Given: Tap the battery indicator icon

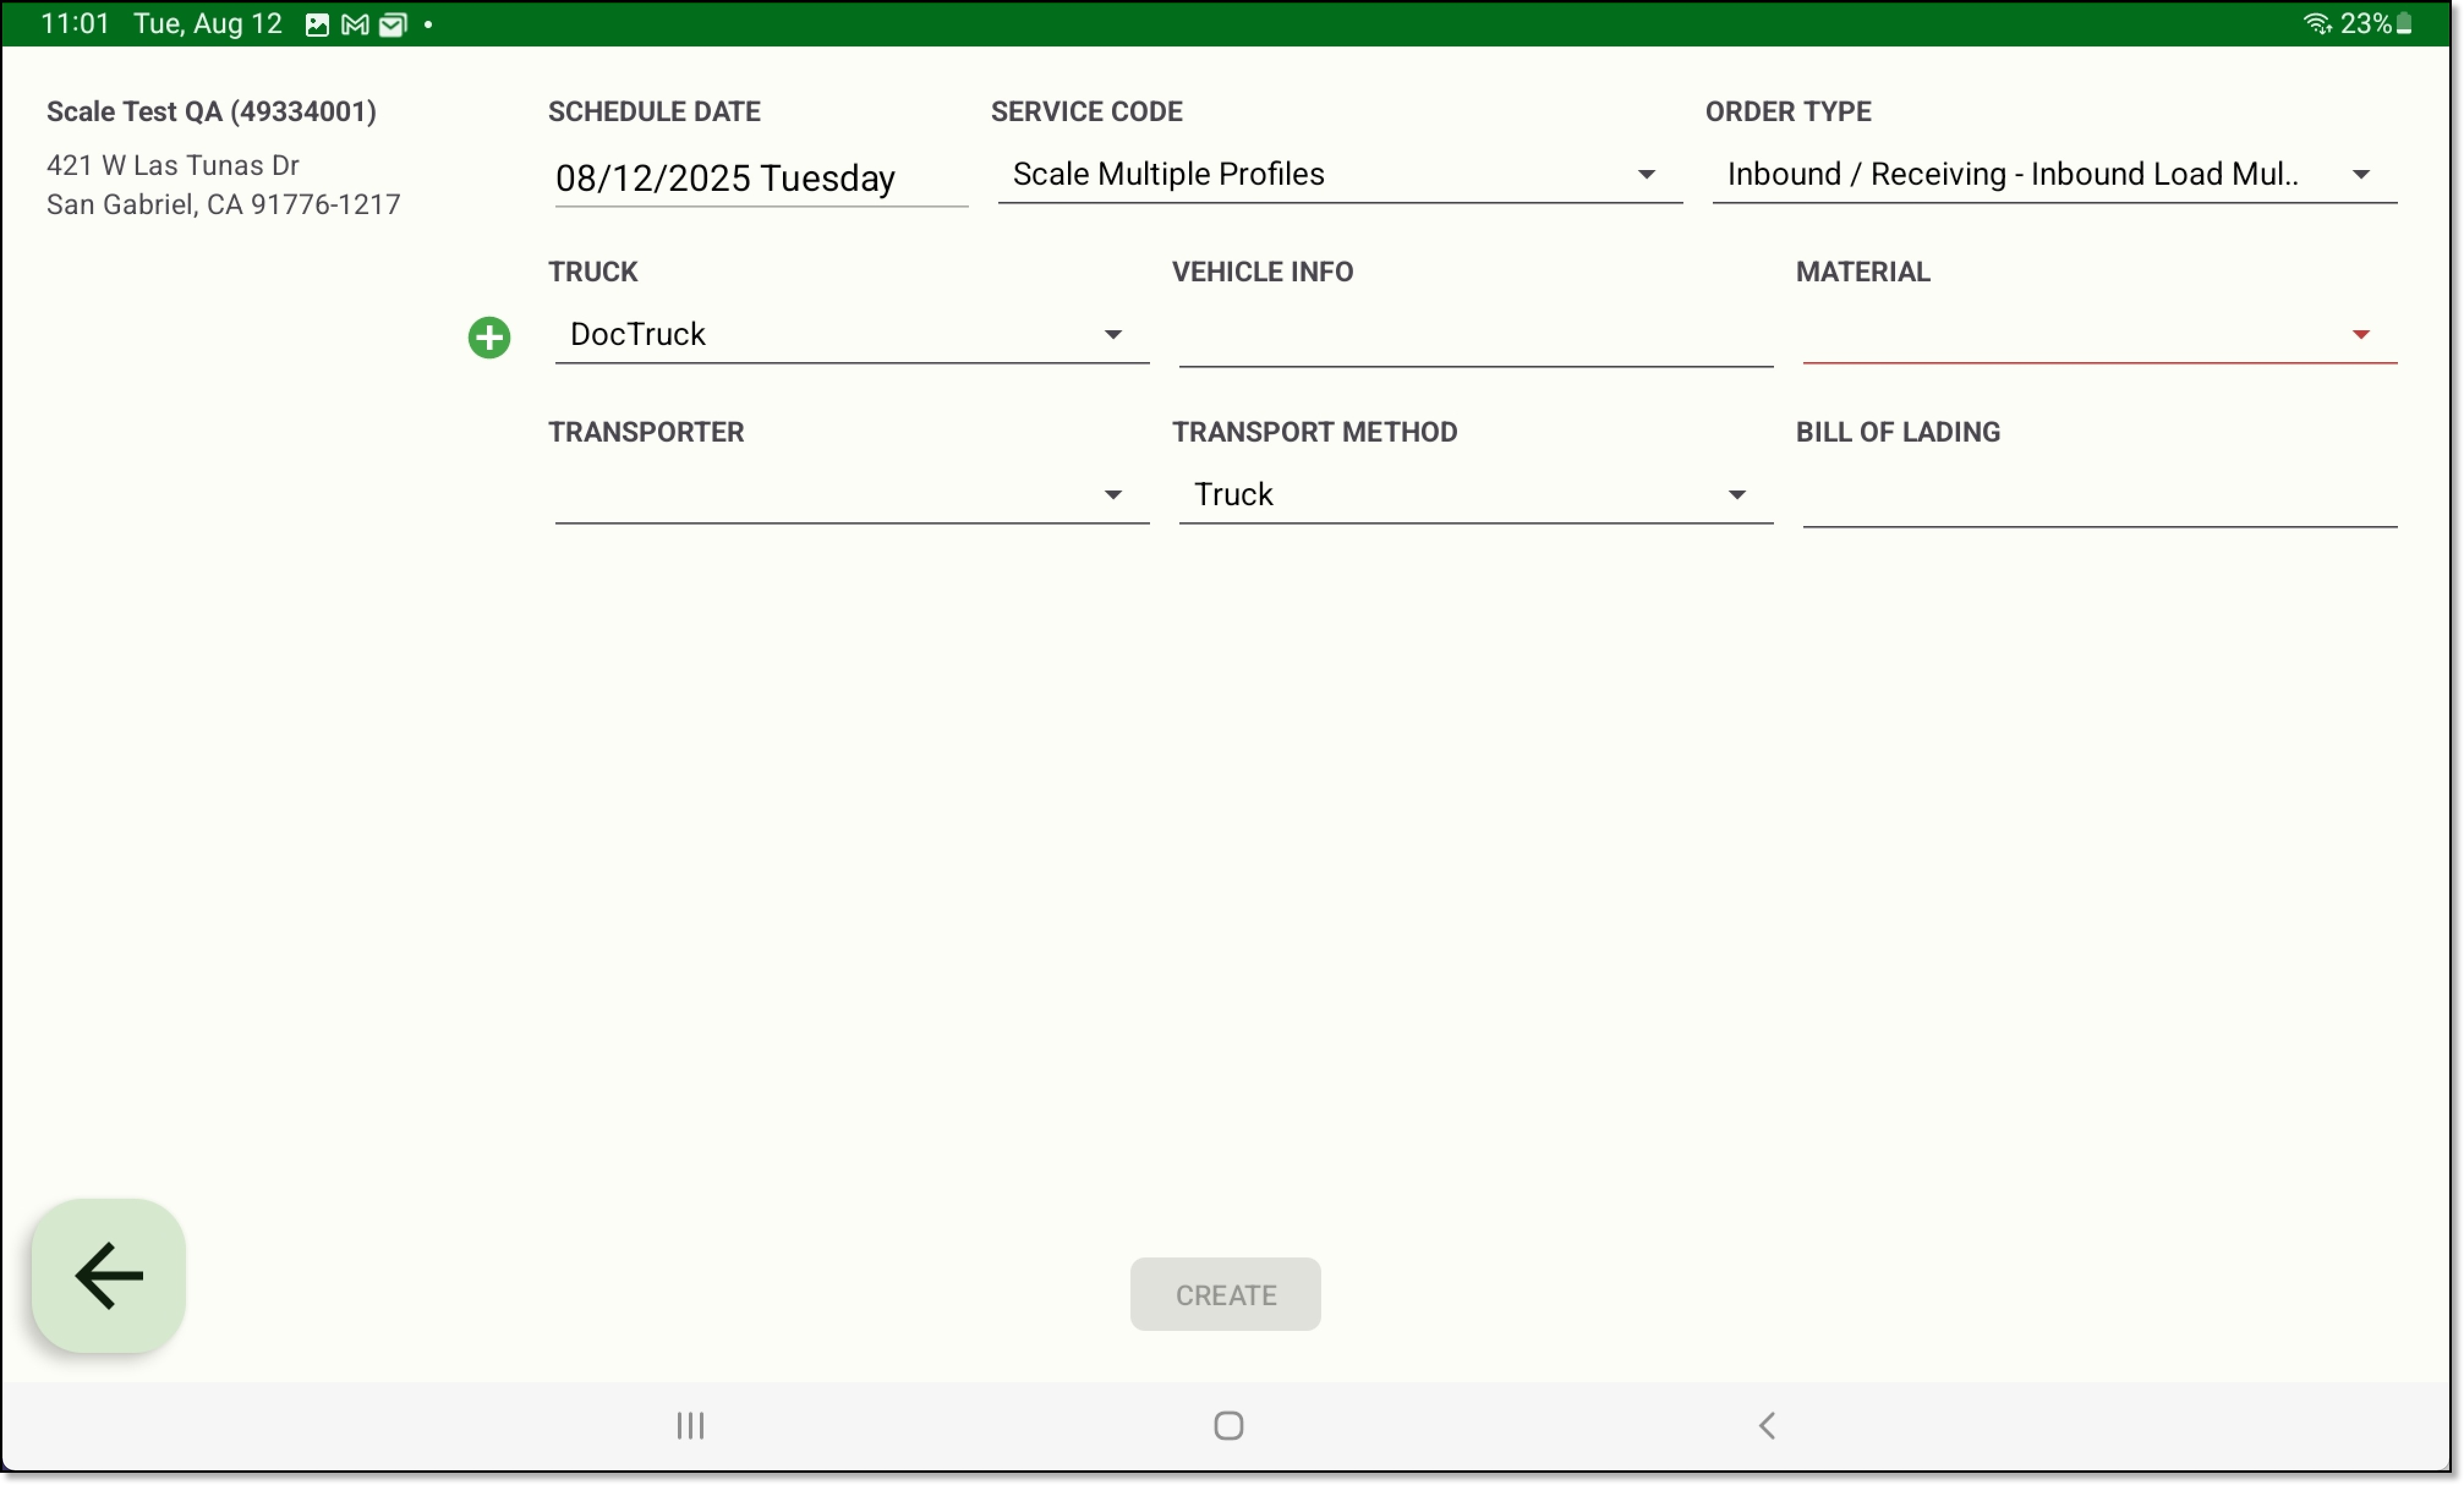Looking at the screenshot, I should 2405,23.
